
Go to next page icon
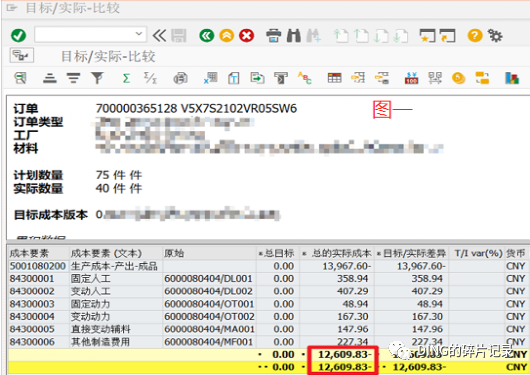pyautogui.click(x=381, y=36)
